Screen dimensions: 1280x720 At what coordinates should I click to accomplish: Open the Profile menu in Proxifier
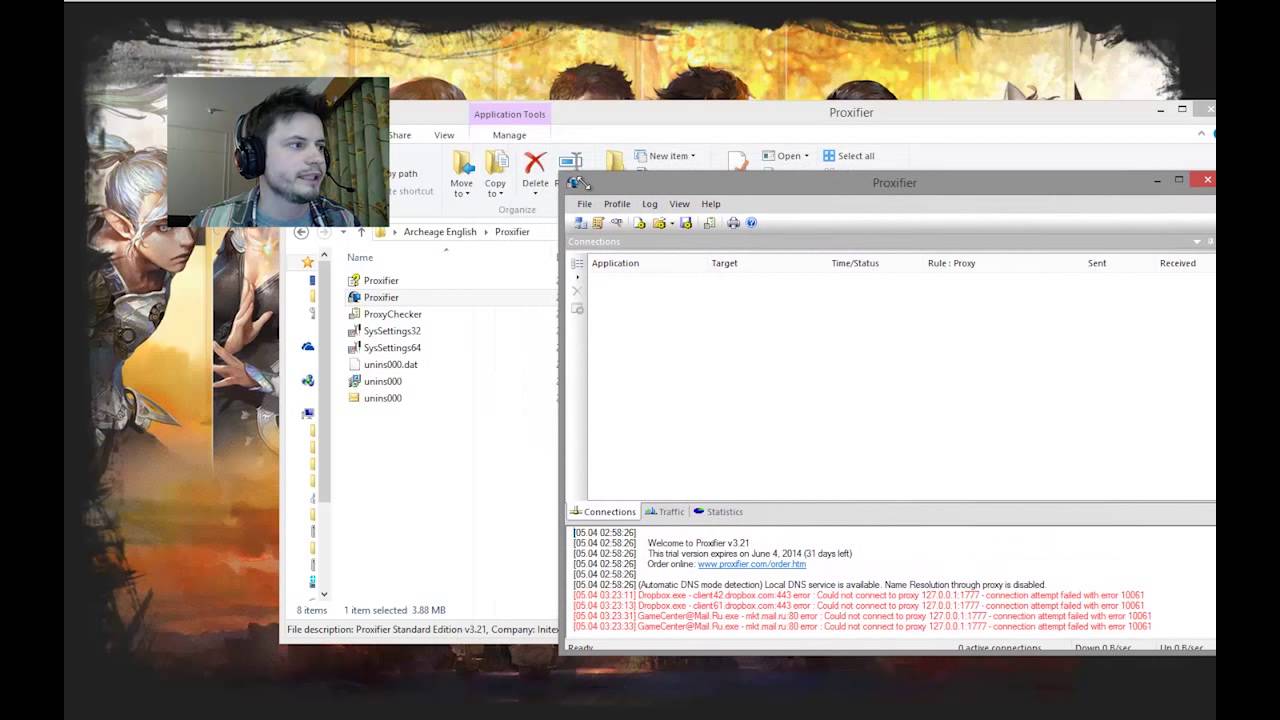(617, 204)
